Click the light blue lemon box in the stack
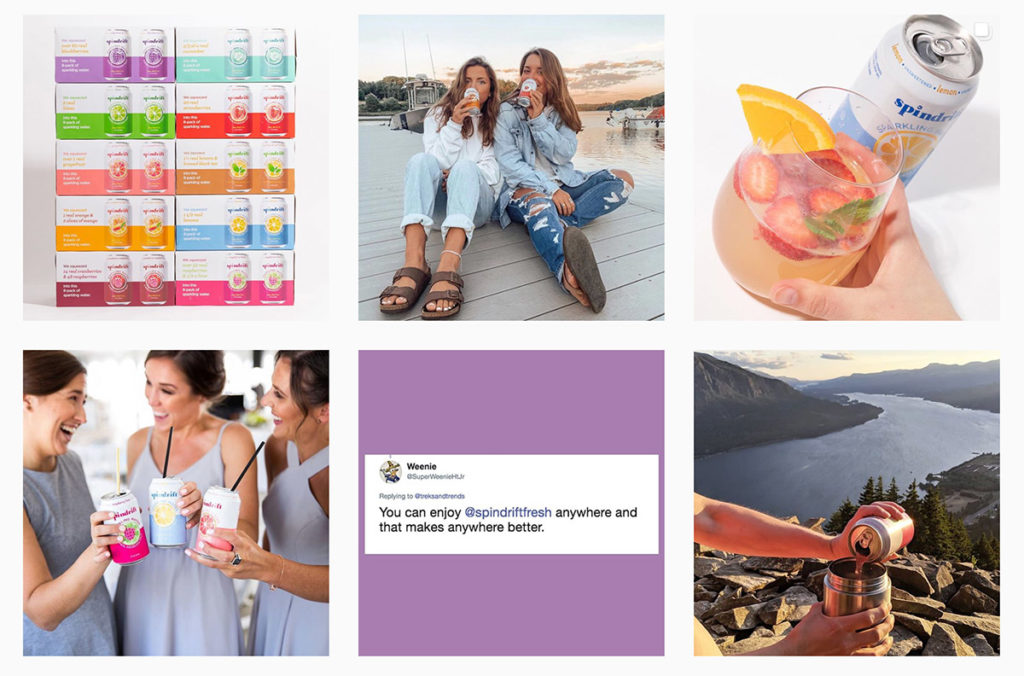1024x676 pixels. 235,223
